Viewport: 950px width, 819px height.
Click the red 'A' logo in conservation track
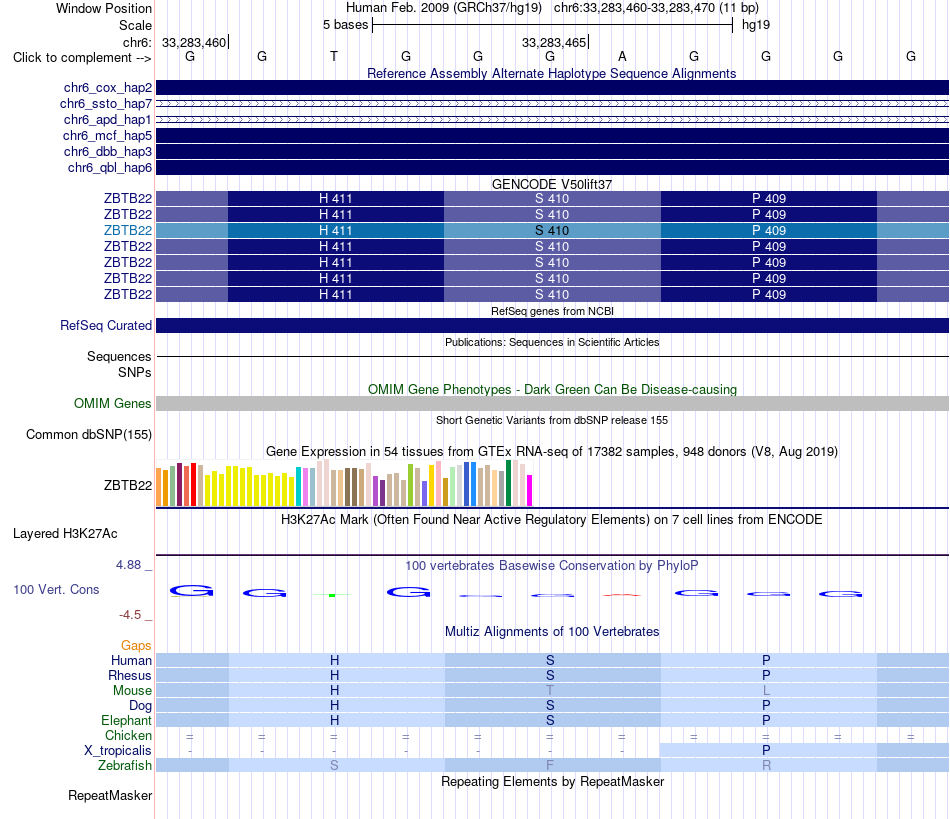click(x=622, y=595)
